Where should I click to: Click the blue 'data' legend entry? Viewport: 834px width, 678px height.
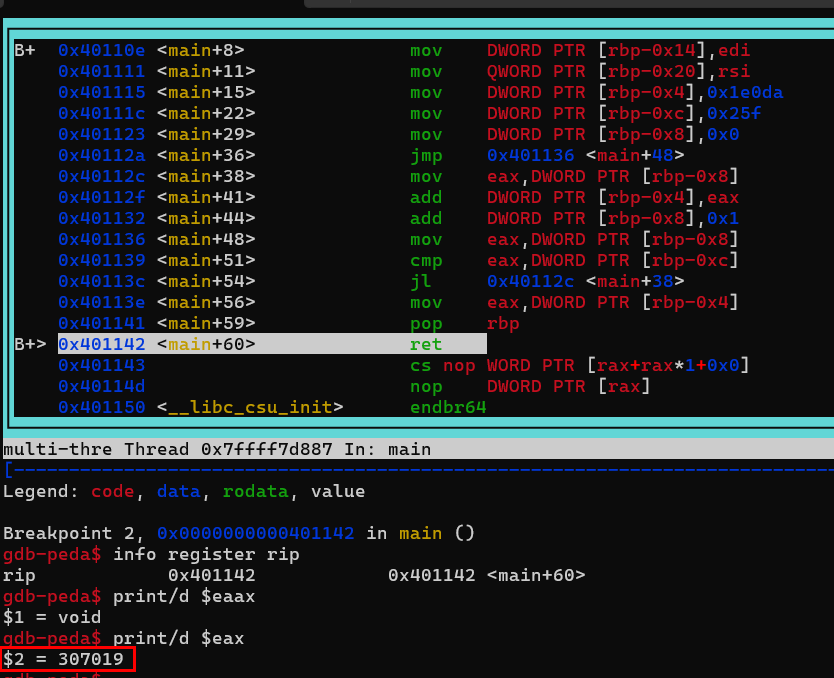point(179,491)
